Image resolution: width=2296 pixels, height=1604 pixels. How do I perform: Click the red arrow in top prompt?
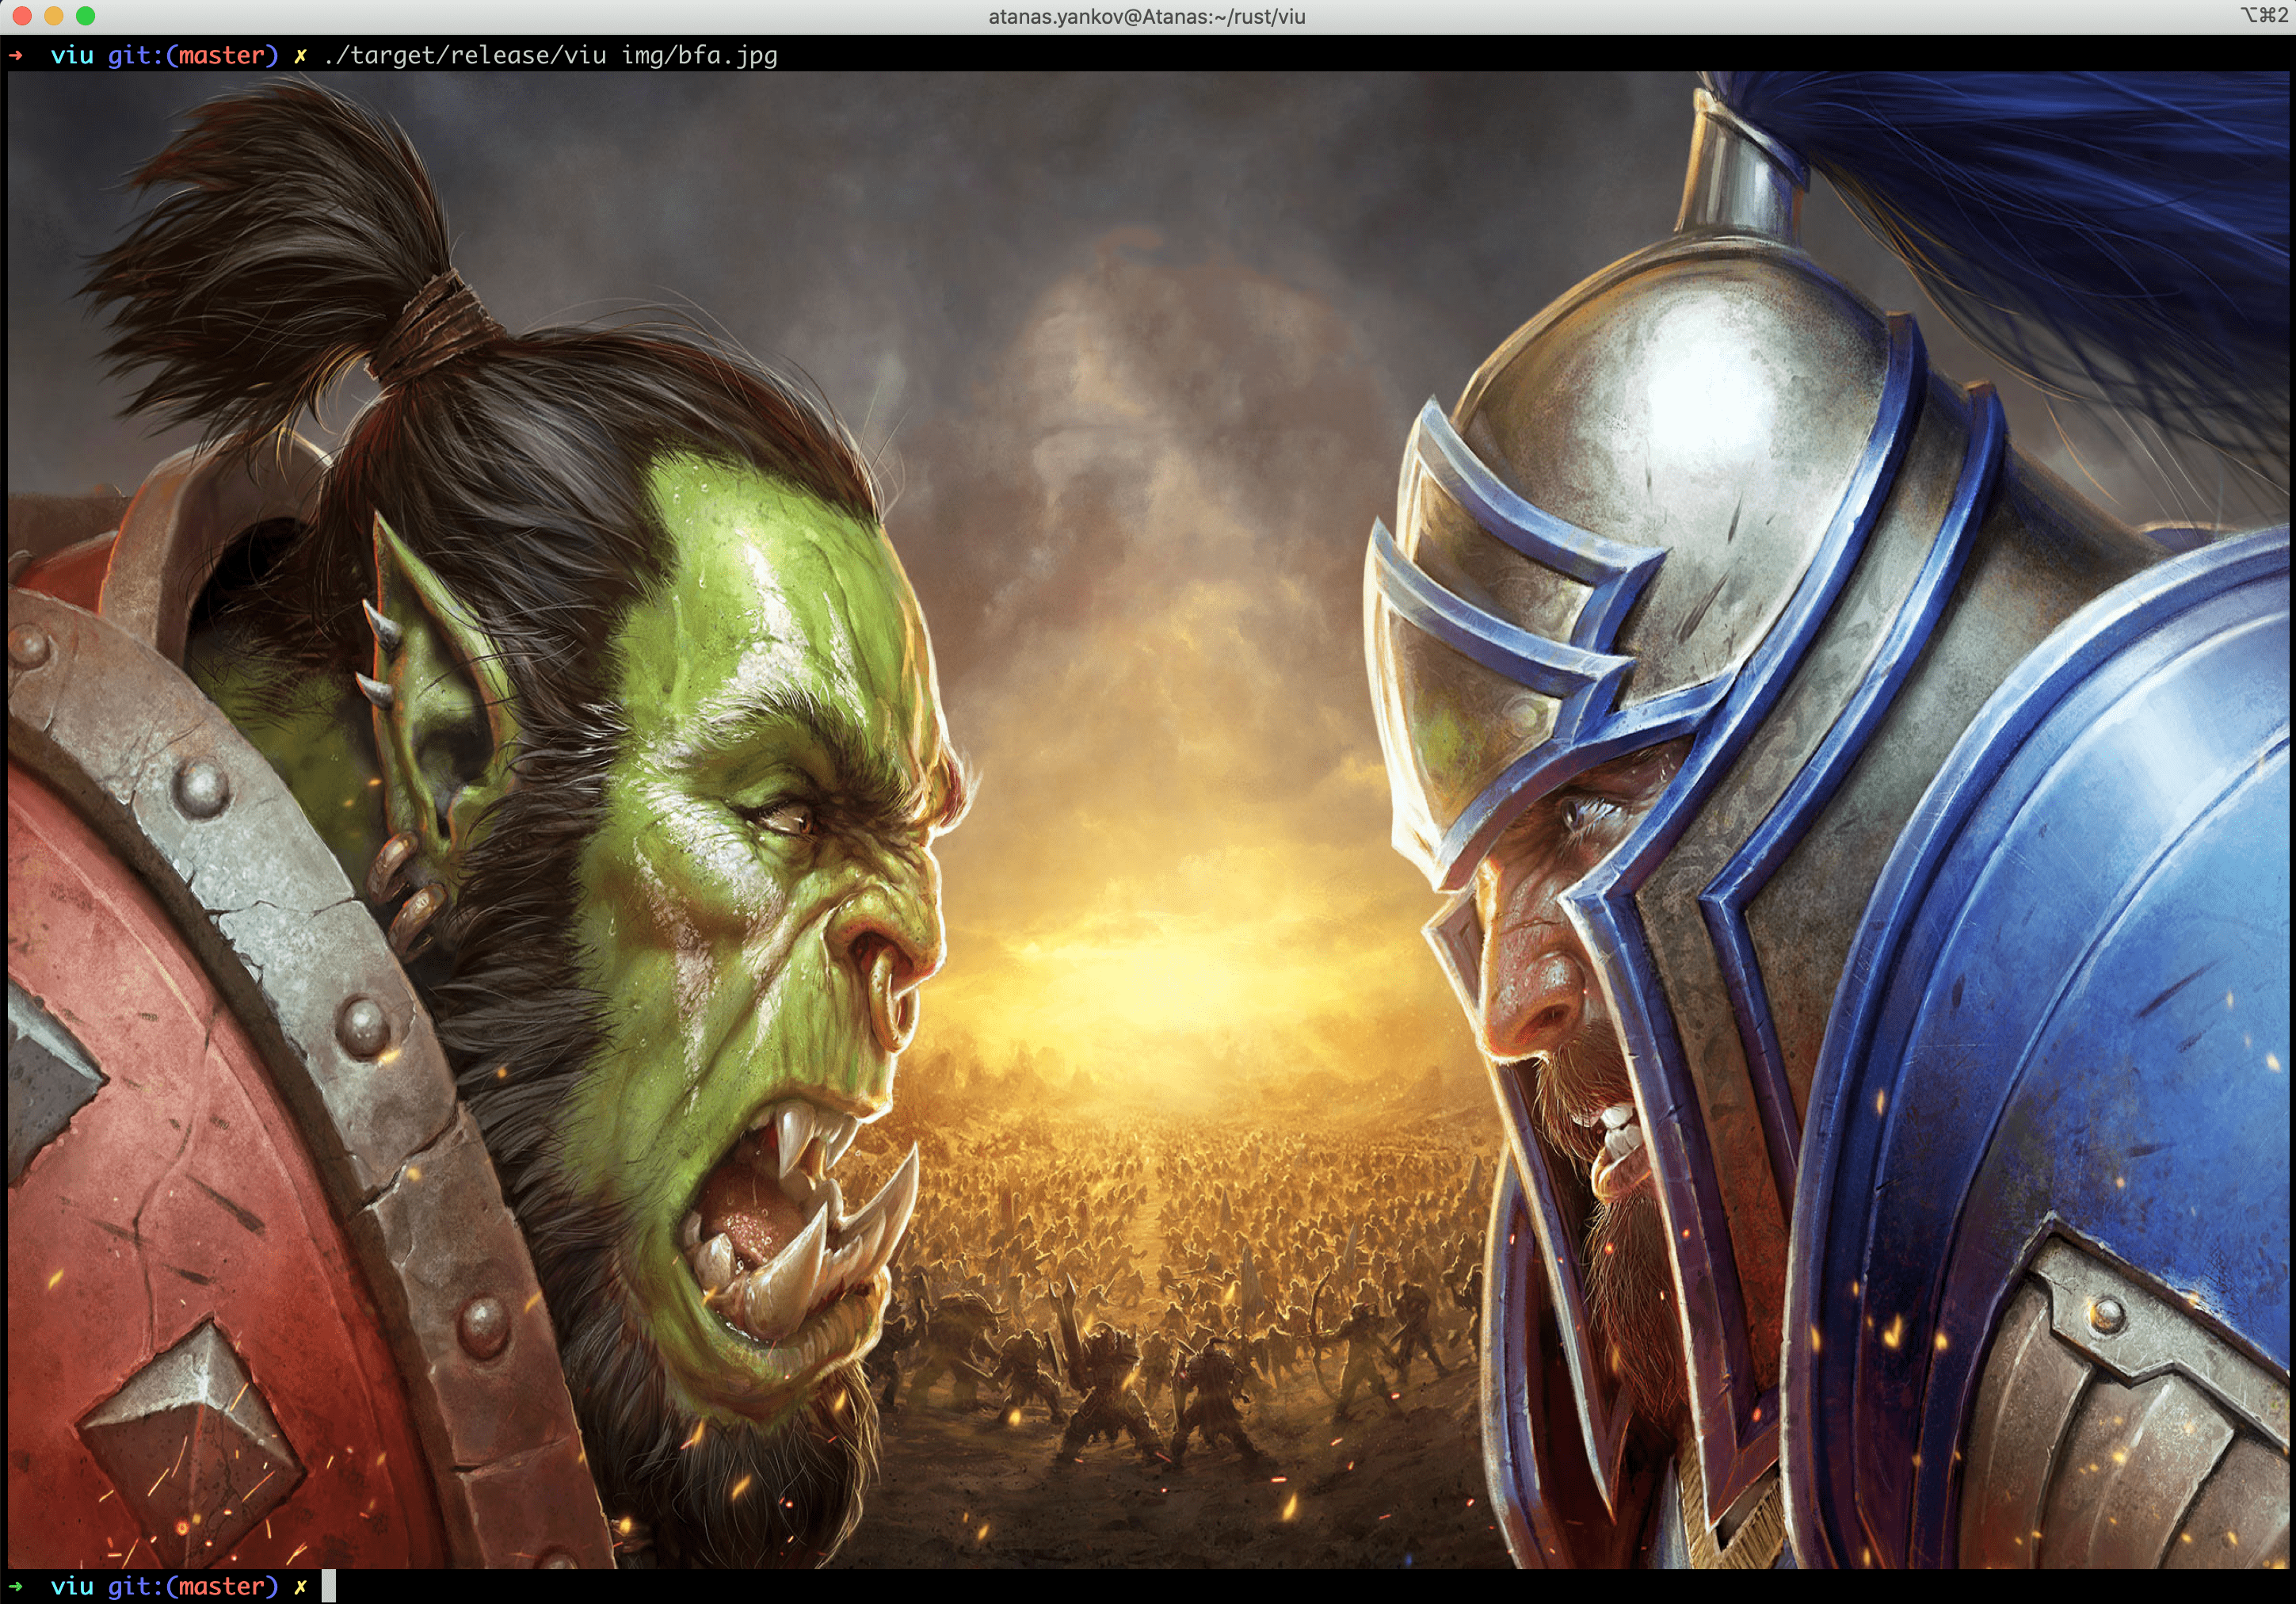coord(16,56)
